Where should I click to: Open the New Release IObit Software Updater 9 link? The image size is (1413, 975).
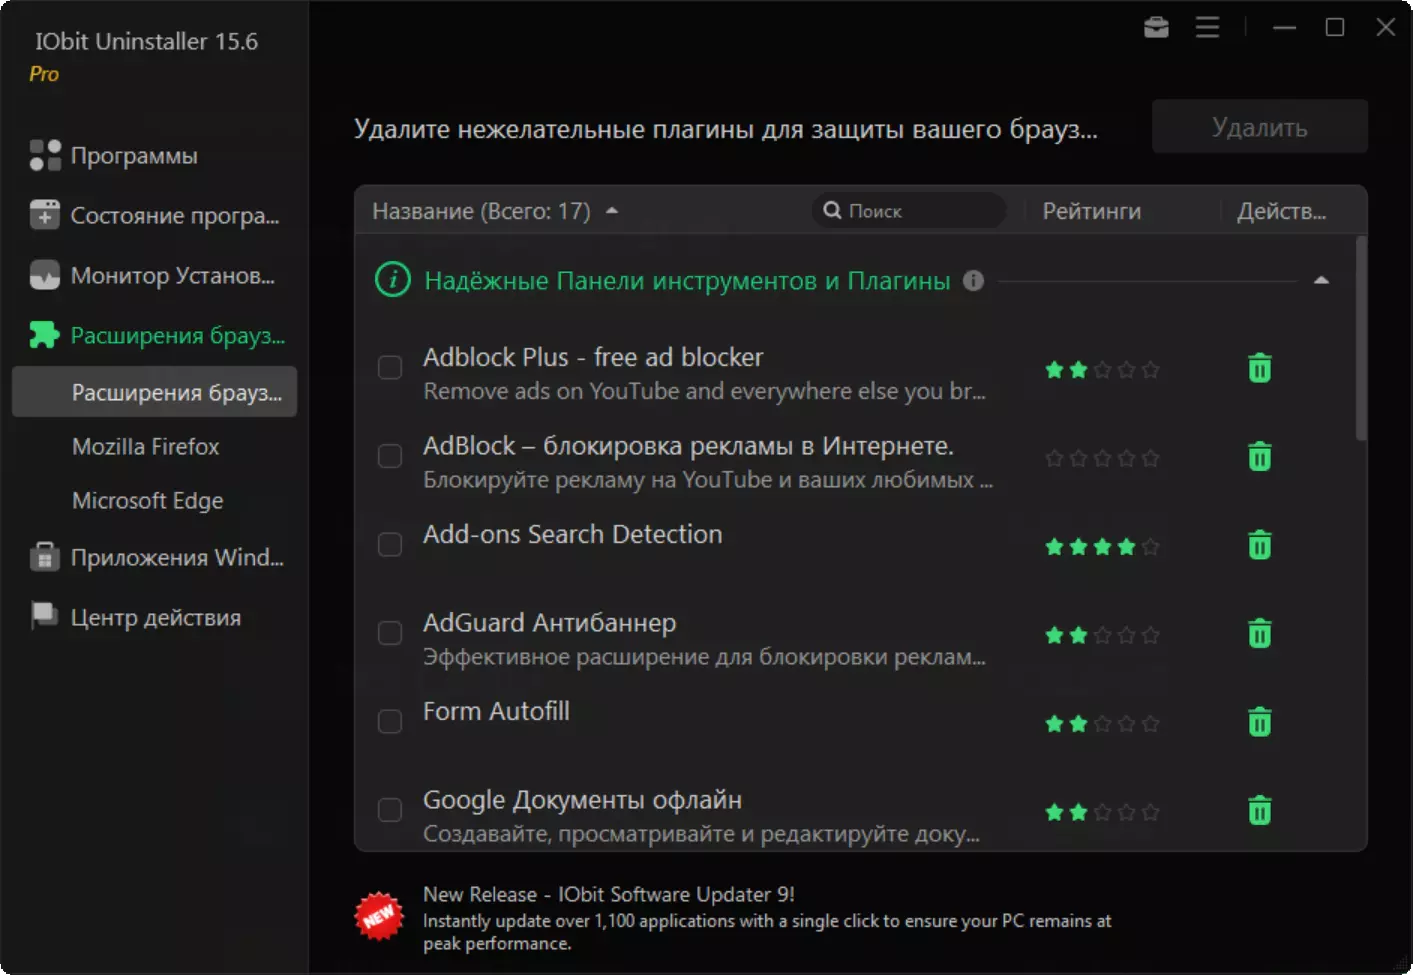(x=608, y=894)
